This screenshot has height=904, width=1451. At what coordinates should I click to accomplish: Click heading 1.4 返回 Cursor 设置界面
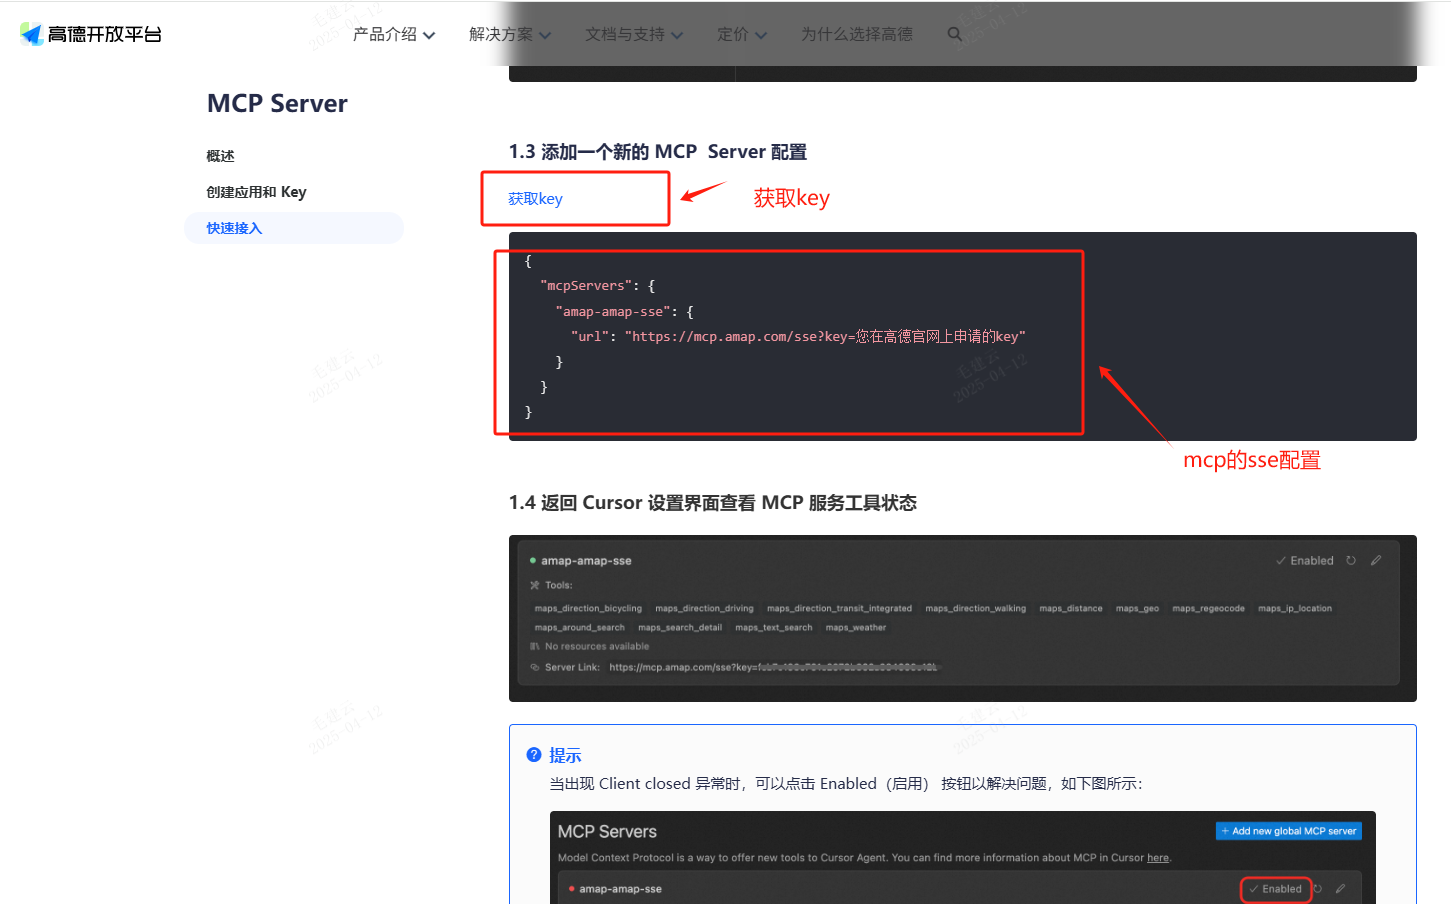[x=713, y=503]
